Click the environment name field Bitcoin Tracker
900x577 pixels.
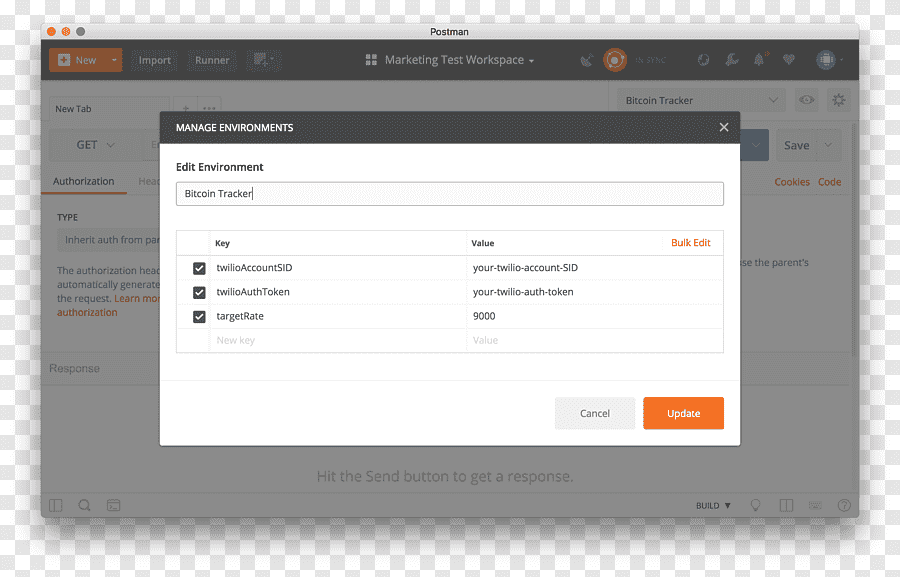[x=449, y=193]
